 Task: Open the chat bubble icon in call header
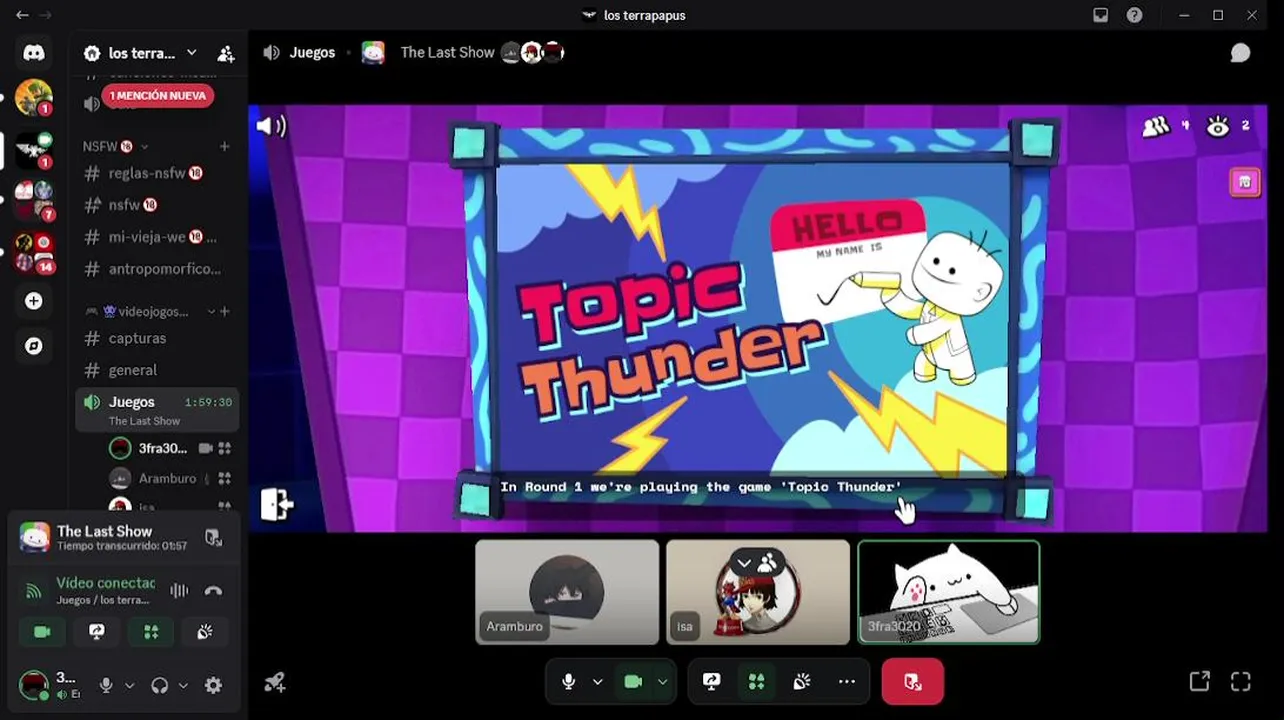click(1240, 53)
